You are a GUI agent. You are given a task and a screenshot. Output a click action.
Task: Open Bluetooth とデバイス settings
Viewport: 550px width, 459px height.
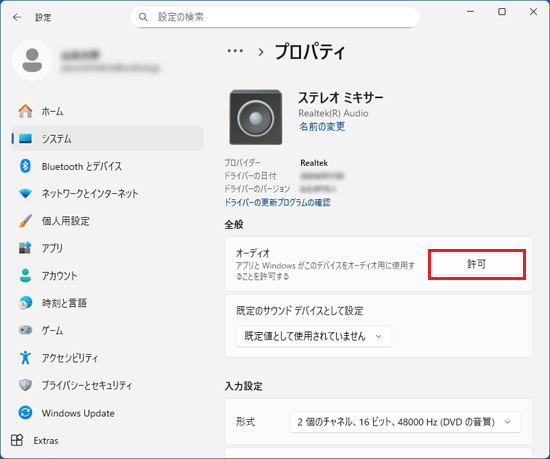click(x=108, y=166)
